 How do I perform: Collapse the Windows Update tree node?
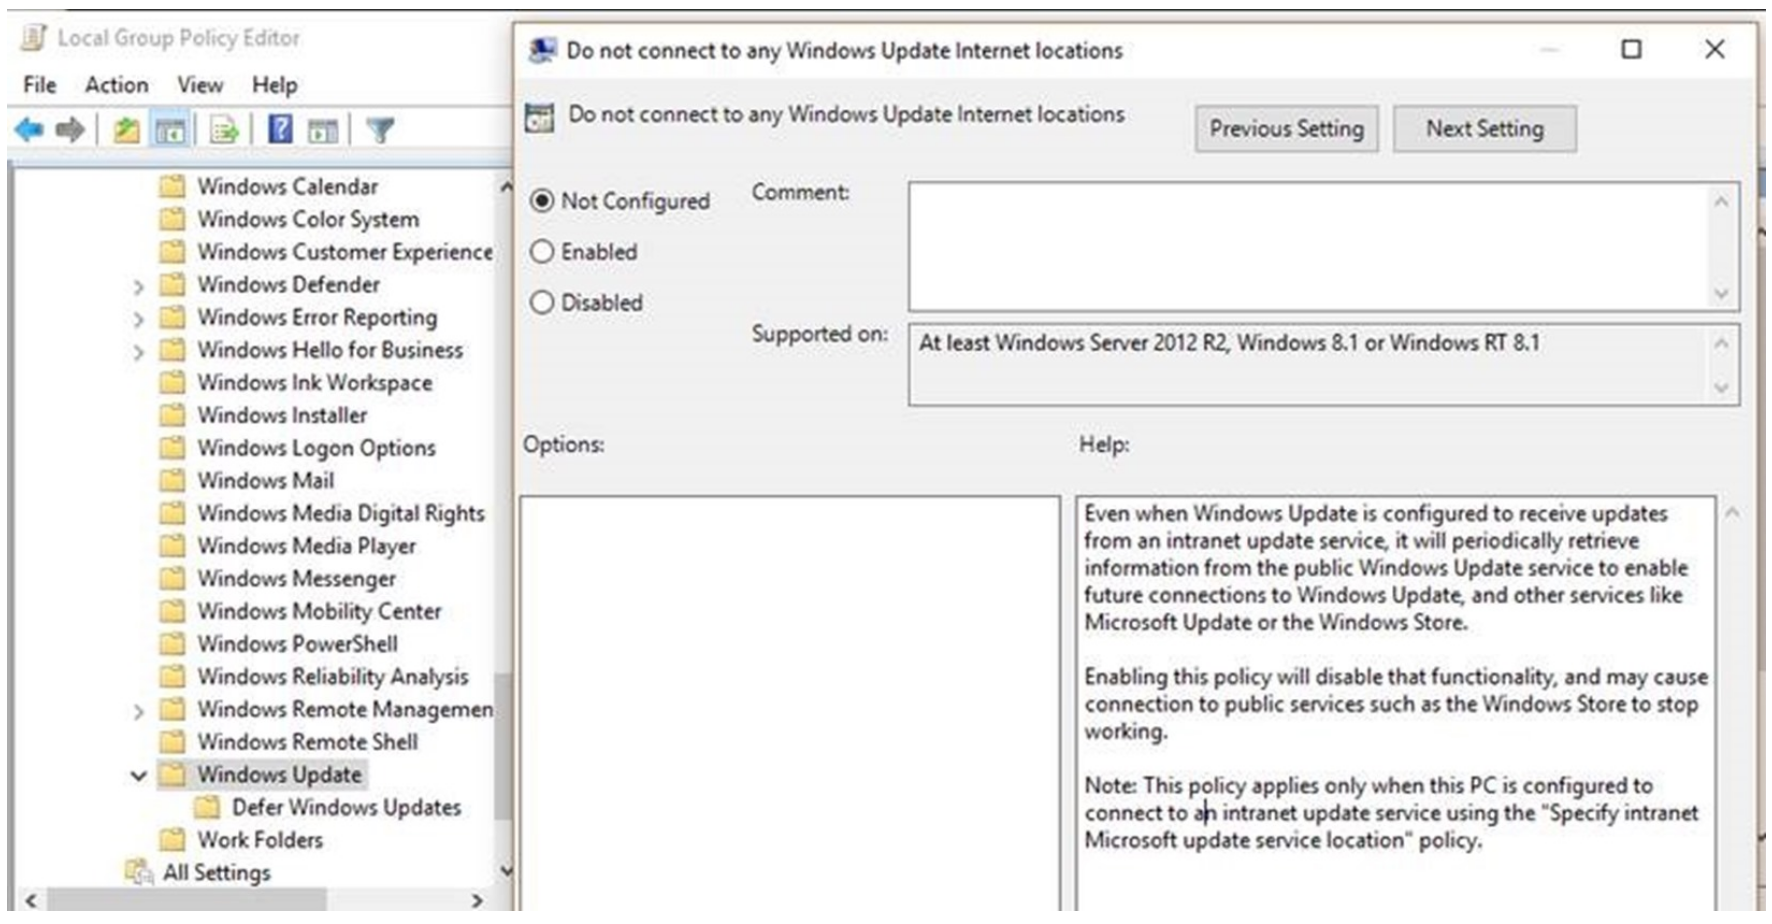pyautogui.click(x=138, y=776)
